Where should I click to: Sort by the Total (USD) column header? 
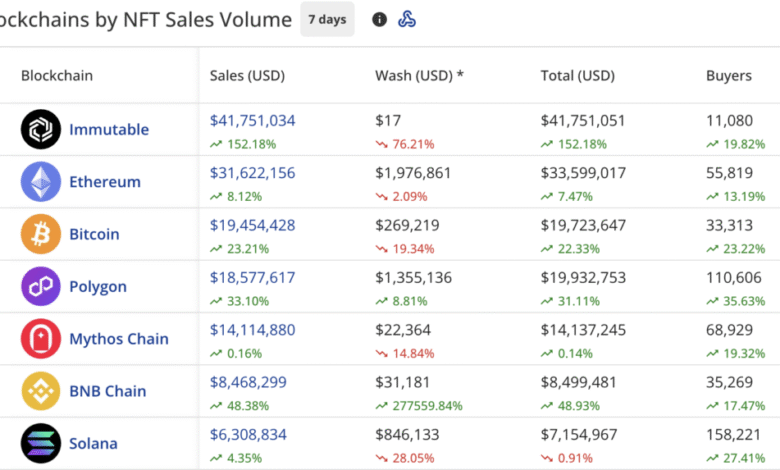pos(578,76)
